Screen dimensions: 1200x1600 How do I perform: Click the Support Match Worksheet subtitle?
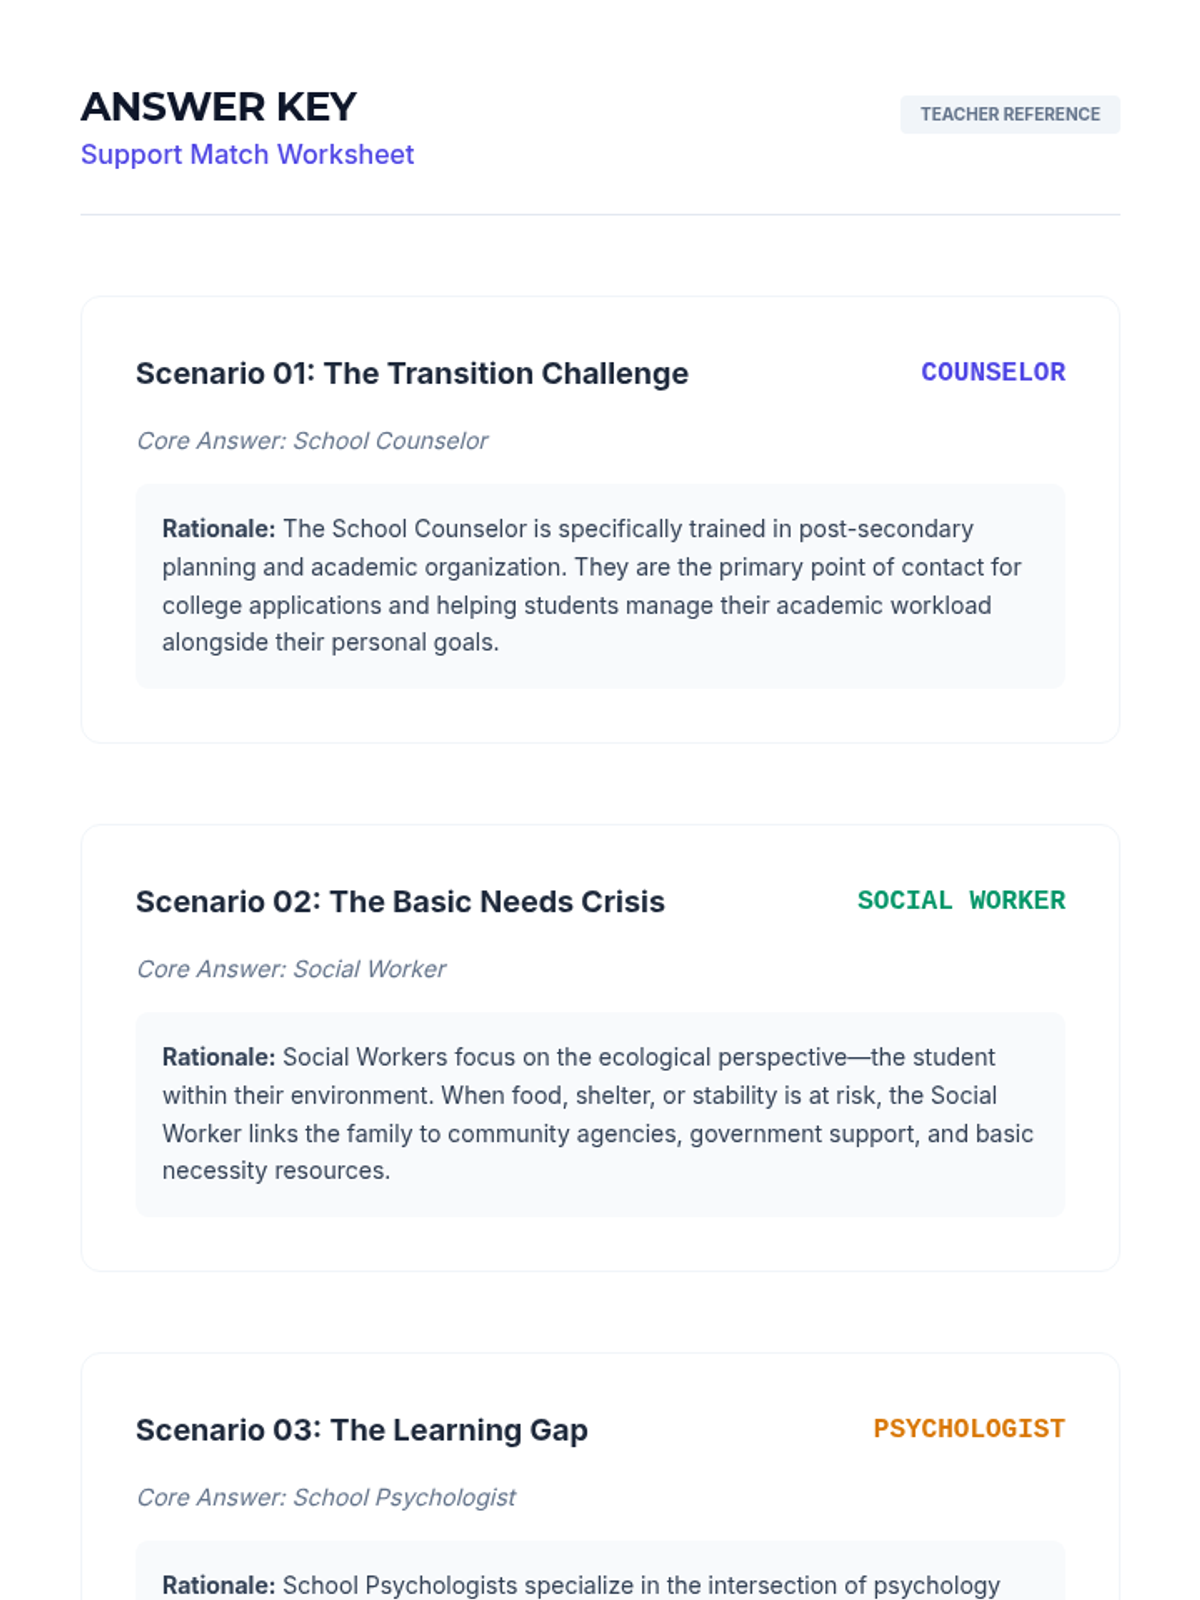click(x=247, y=154)
